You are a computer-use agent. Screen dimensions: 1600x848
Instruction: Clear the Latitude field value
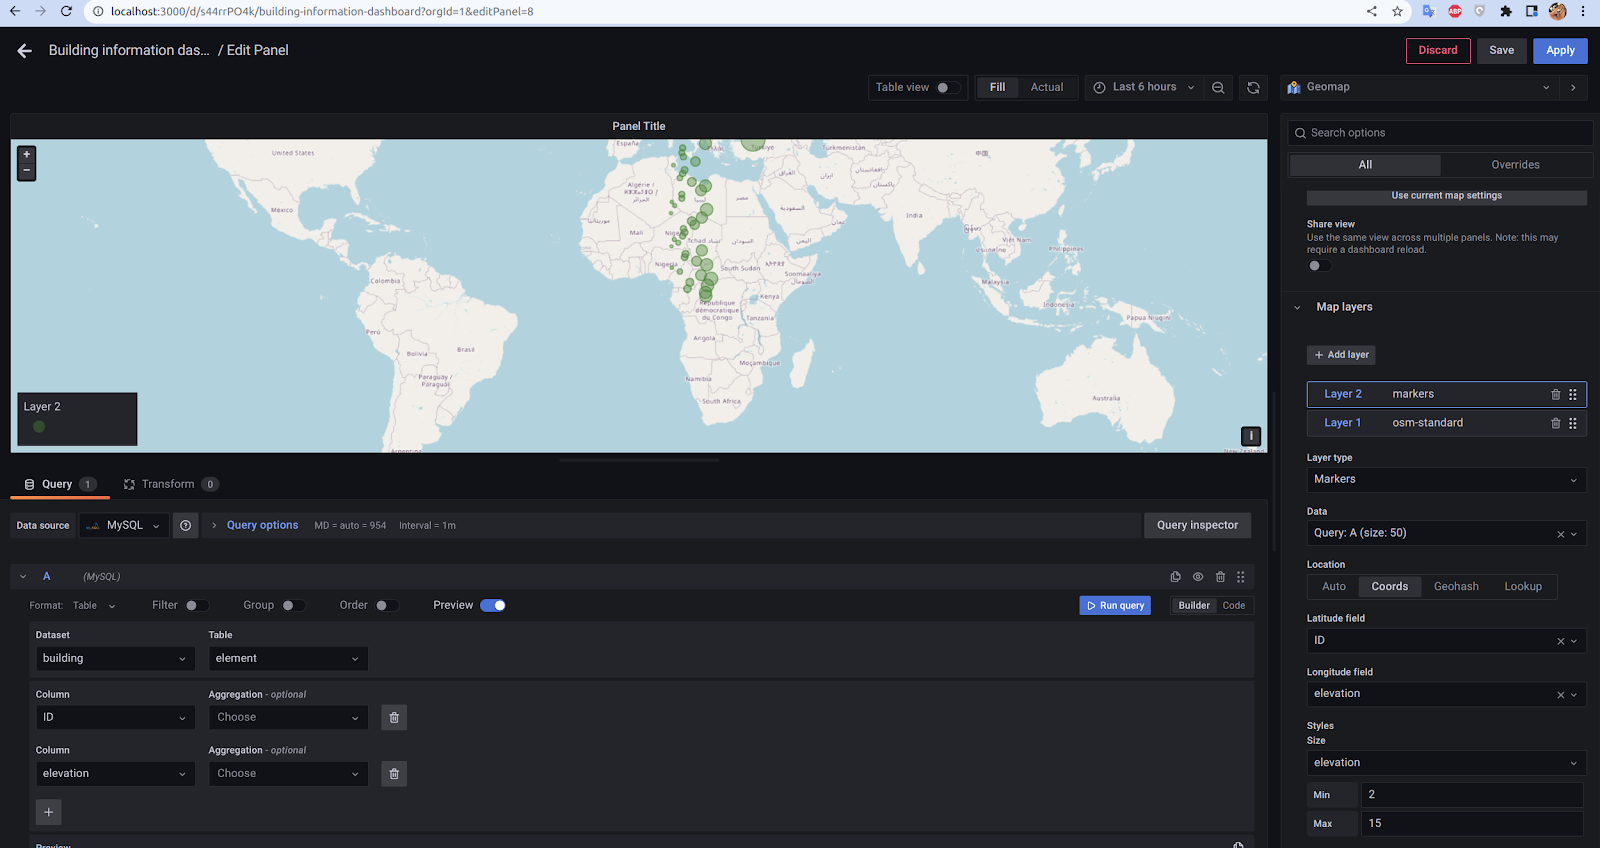[x=1560, y=641]
